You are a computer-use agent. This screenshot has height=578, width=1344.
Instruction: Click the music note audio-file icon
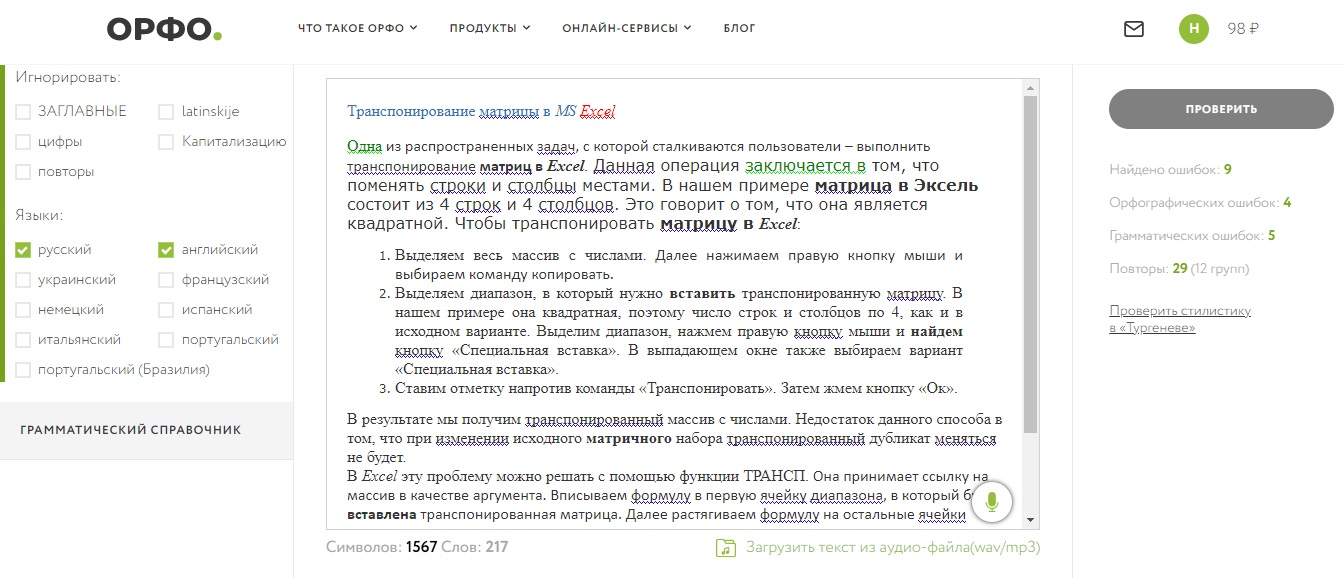coord(727,547)
